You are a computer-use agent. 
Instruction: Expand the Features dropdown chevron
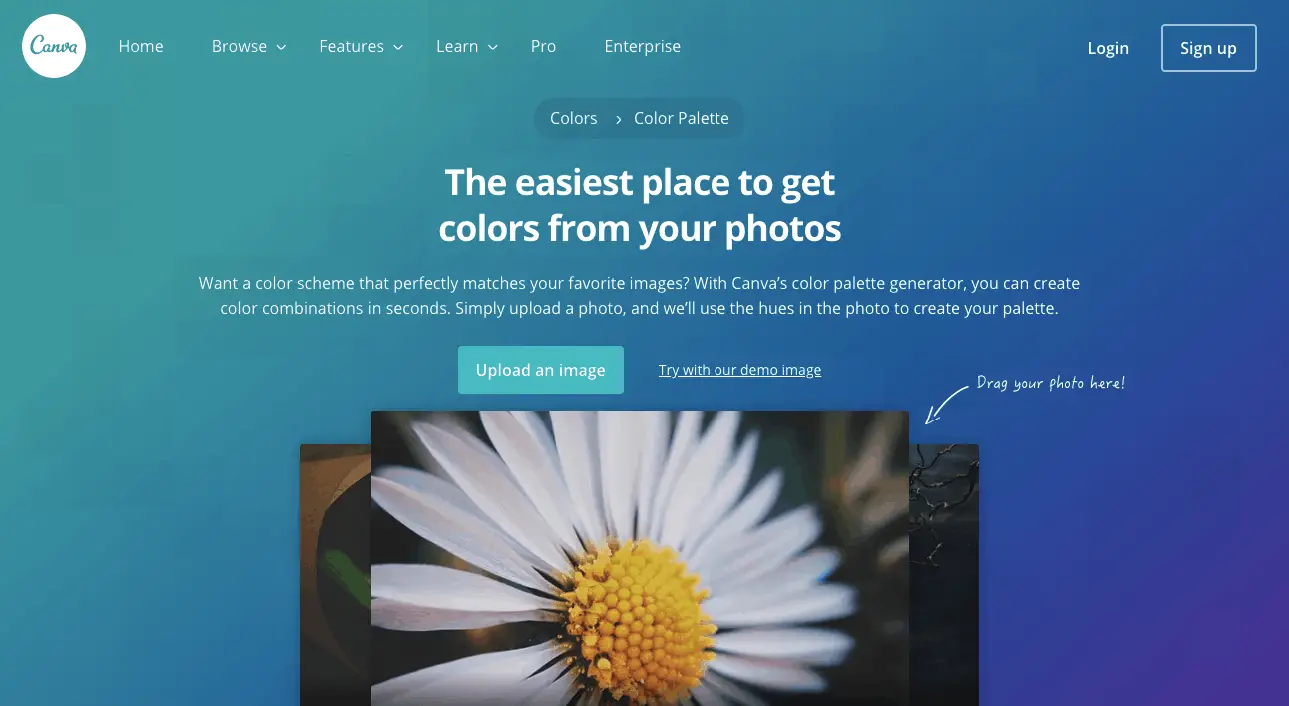398,47
